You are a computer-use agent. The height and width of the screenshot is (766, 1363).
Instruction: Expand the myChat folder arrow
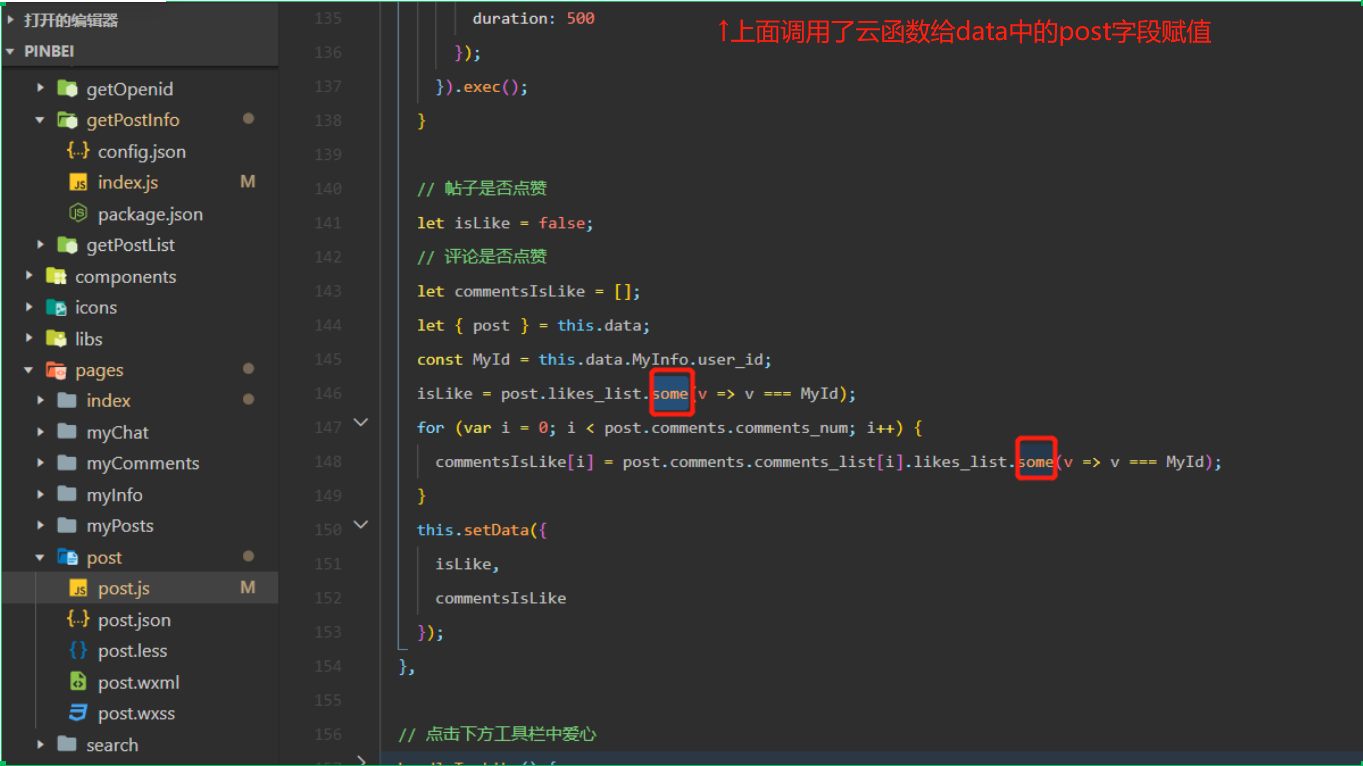coord(41,432)
